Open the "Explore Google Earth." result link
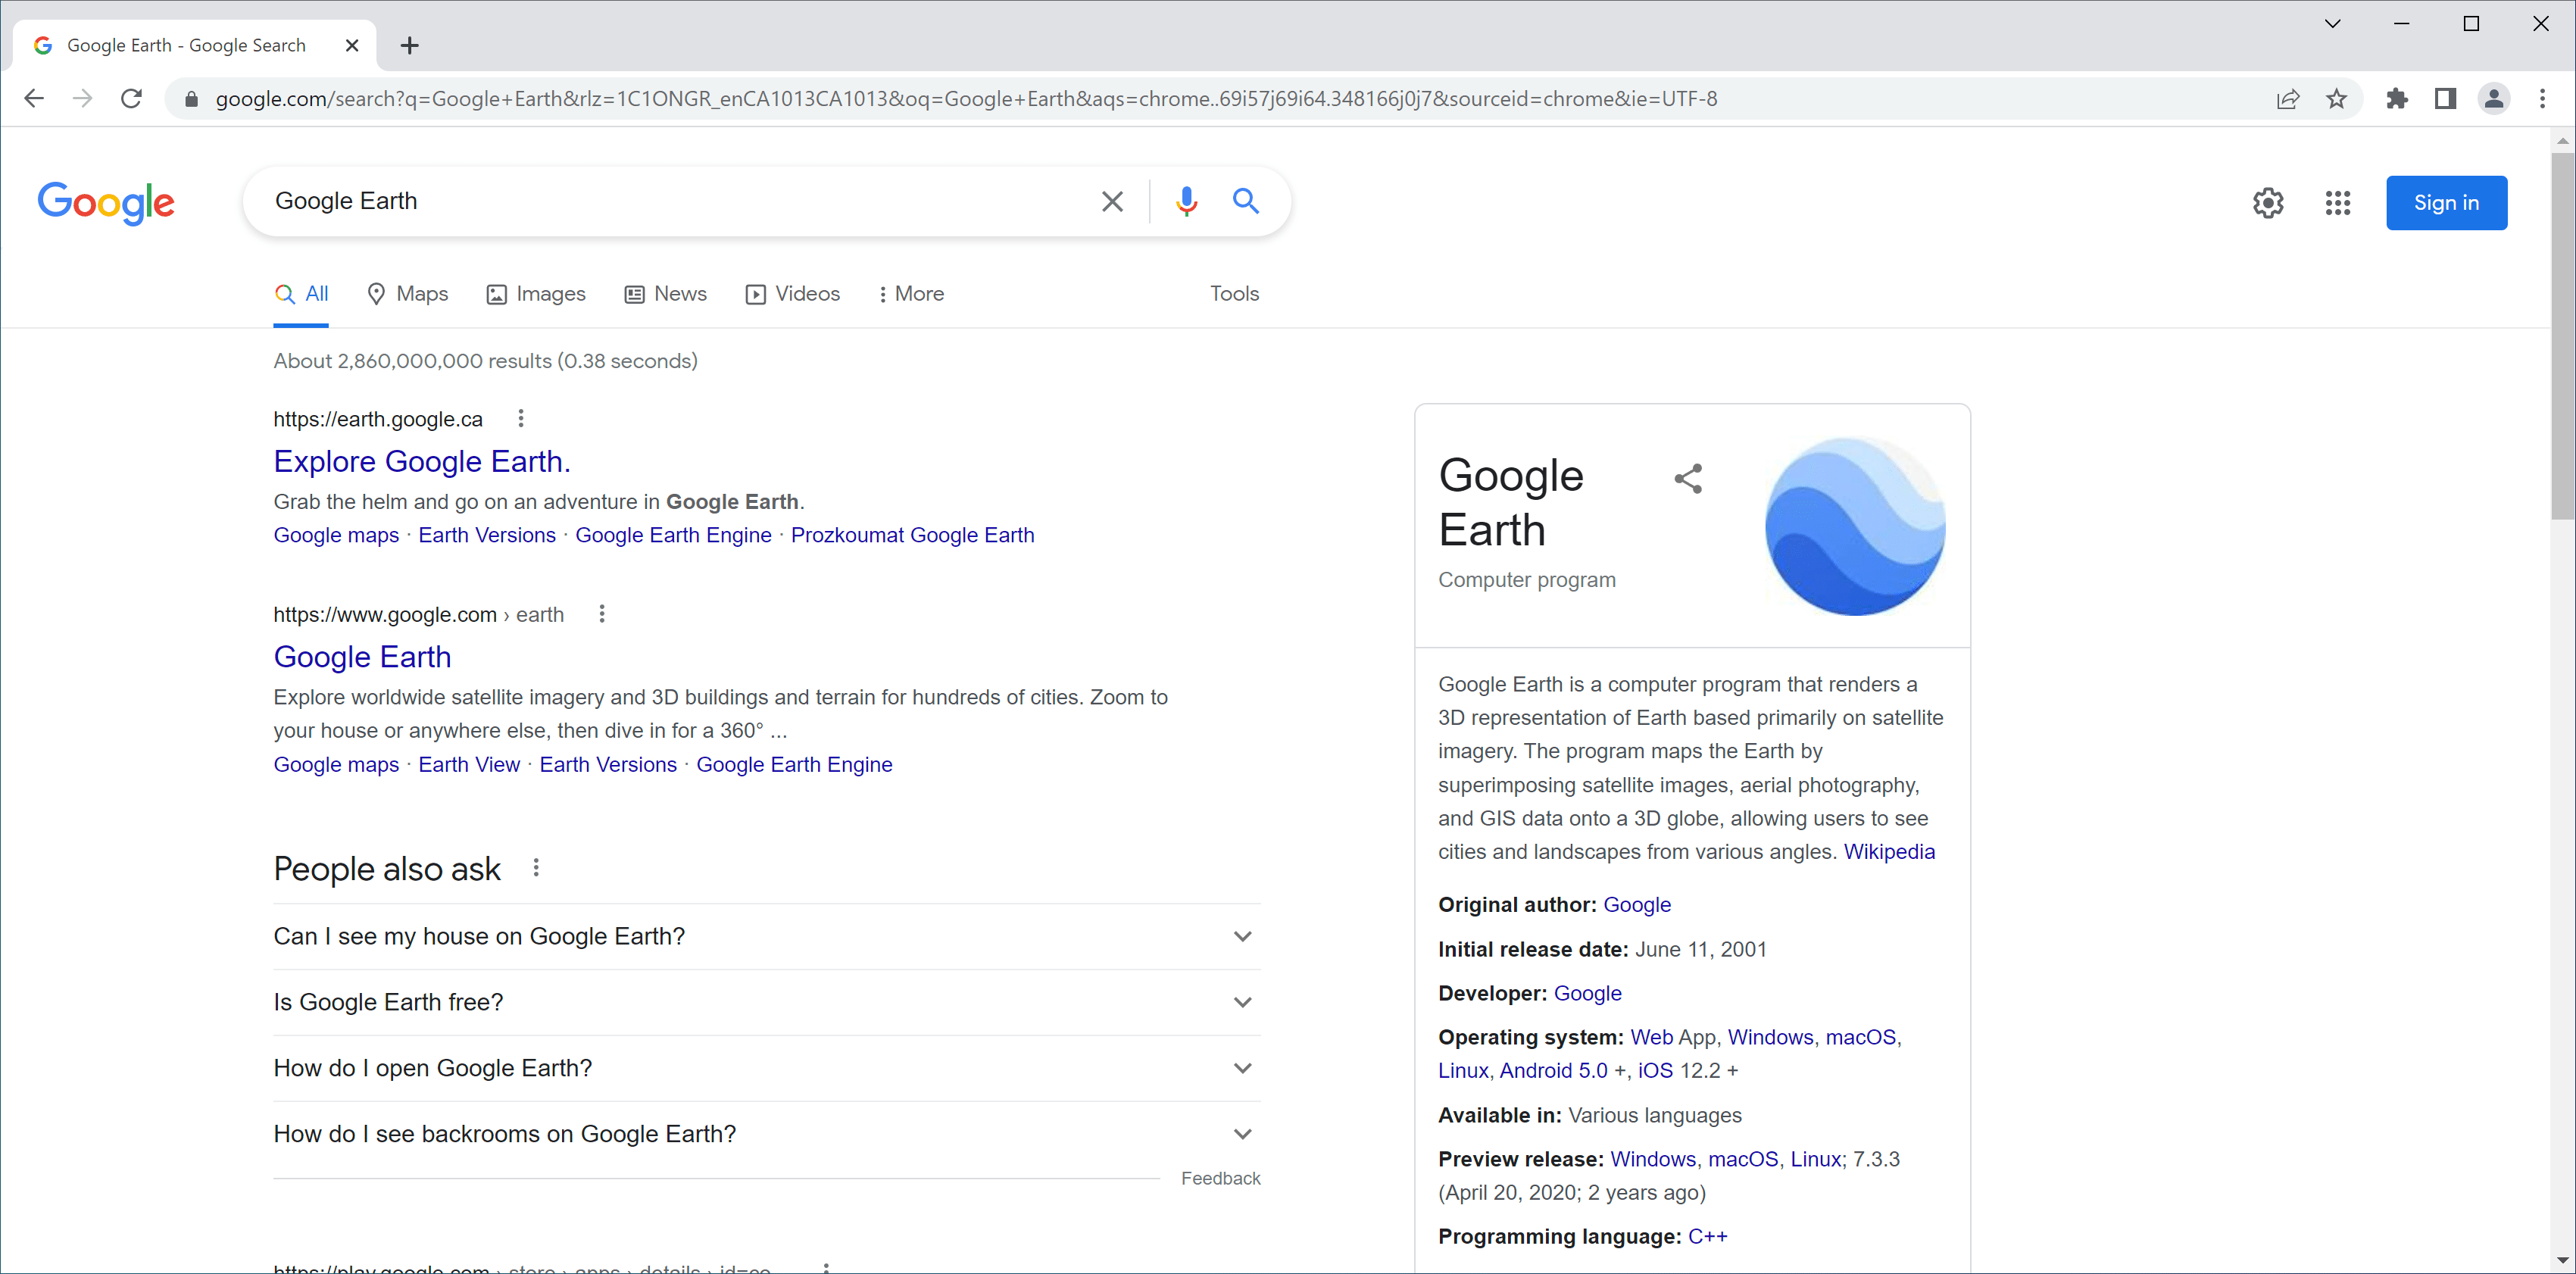This screenshot has width=2576, height=1274. (421, 462)
